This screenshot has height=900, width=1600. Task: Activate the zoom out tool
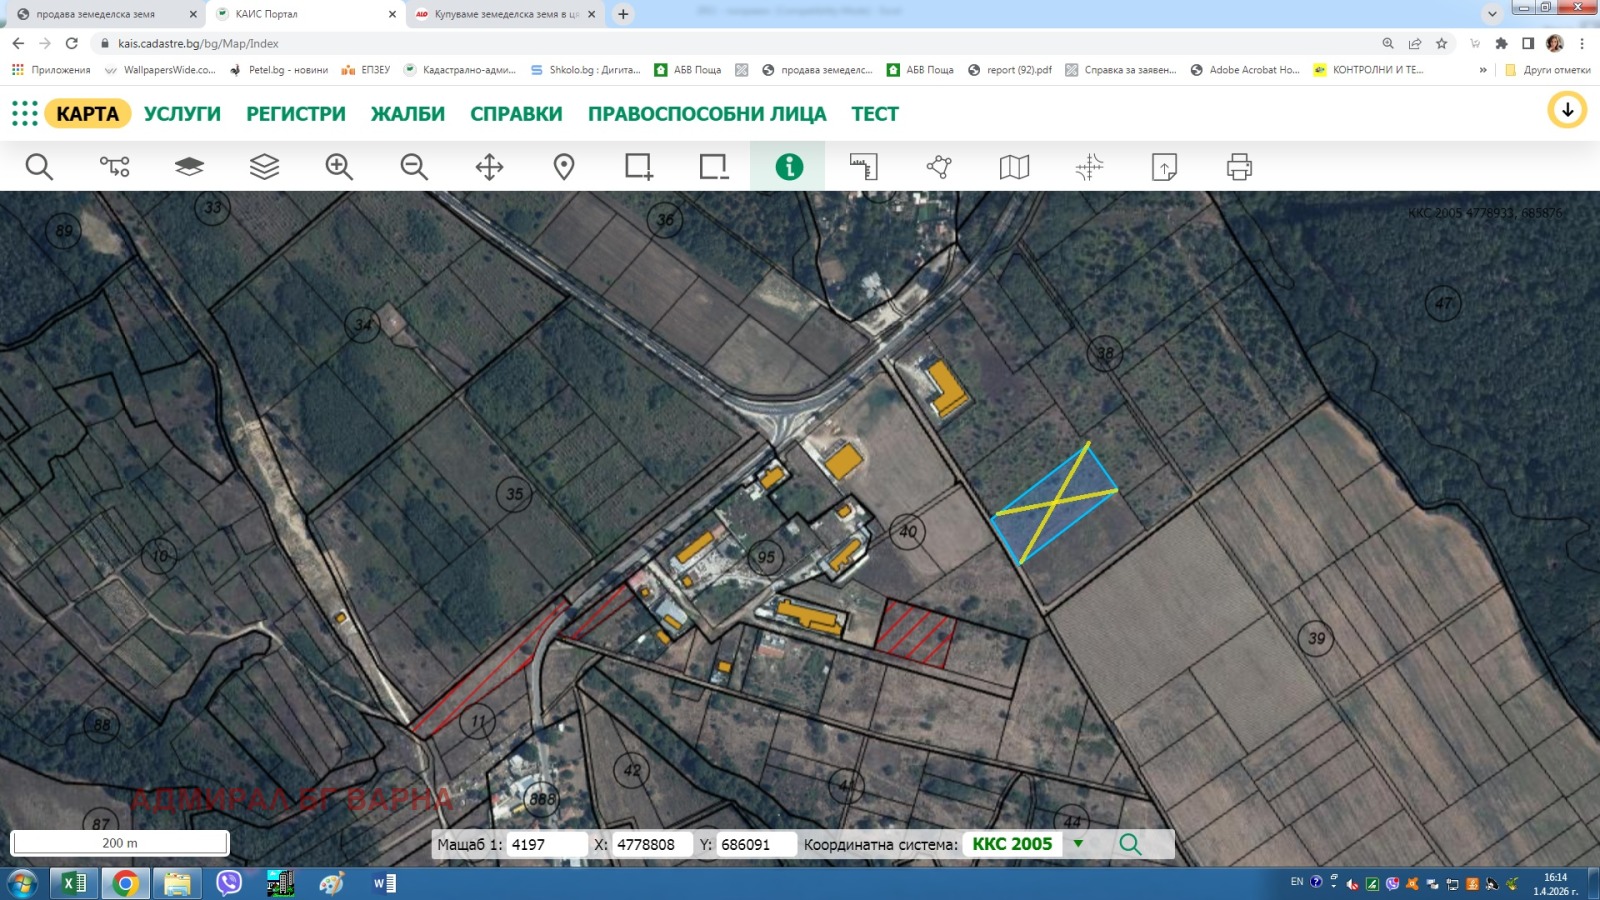coord(413,167)
